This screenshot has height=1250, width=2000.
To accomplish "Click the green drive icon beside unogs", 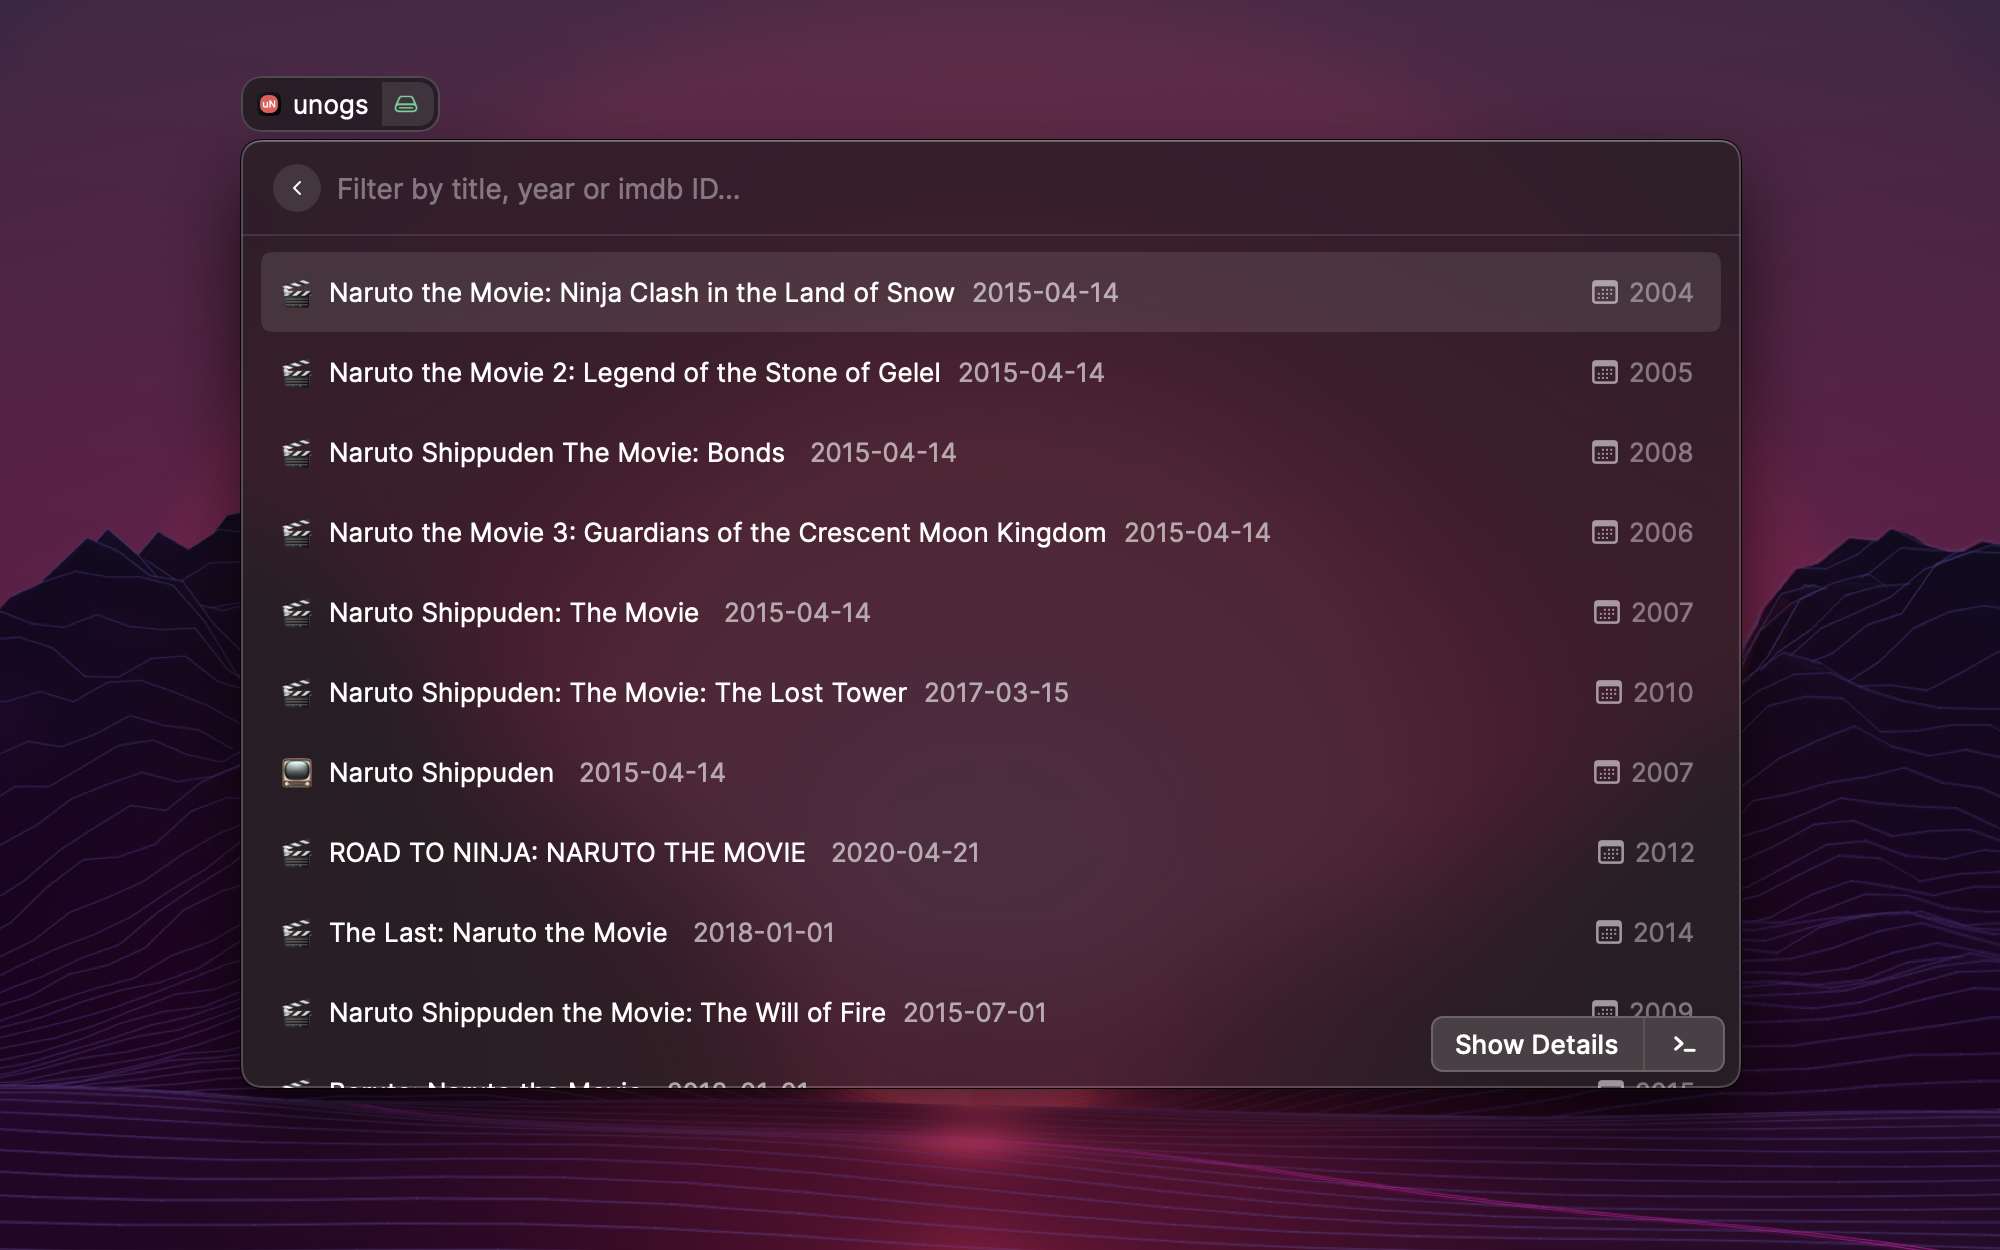I will (406, 104).
